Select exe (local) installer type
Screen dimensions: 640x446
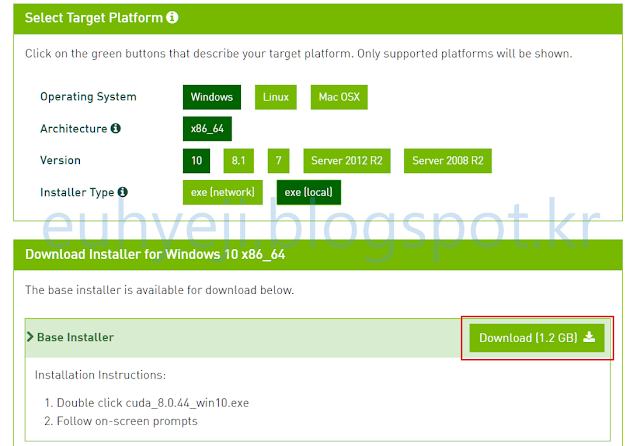[309, 192]
